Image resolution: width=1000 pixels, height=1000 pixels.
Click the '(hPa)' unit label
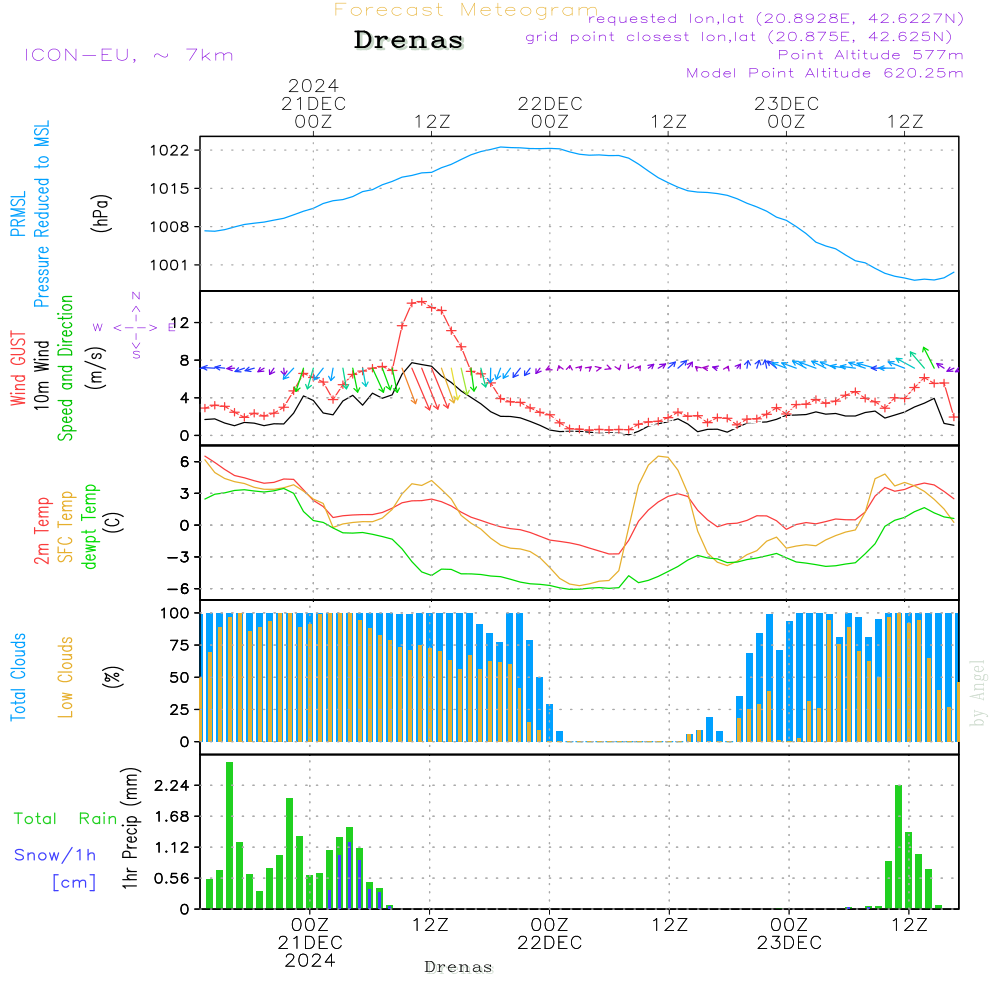pos(101,213)
